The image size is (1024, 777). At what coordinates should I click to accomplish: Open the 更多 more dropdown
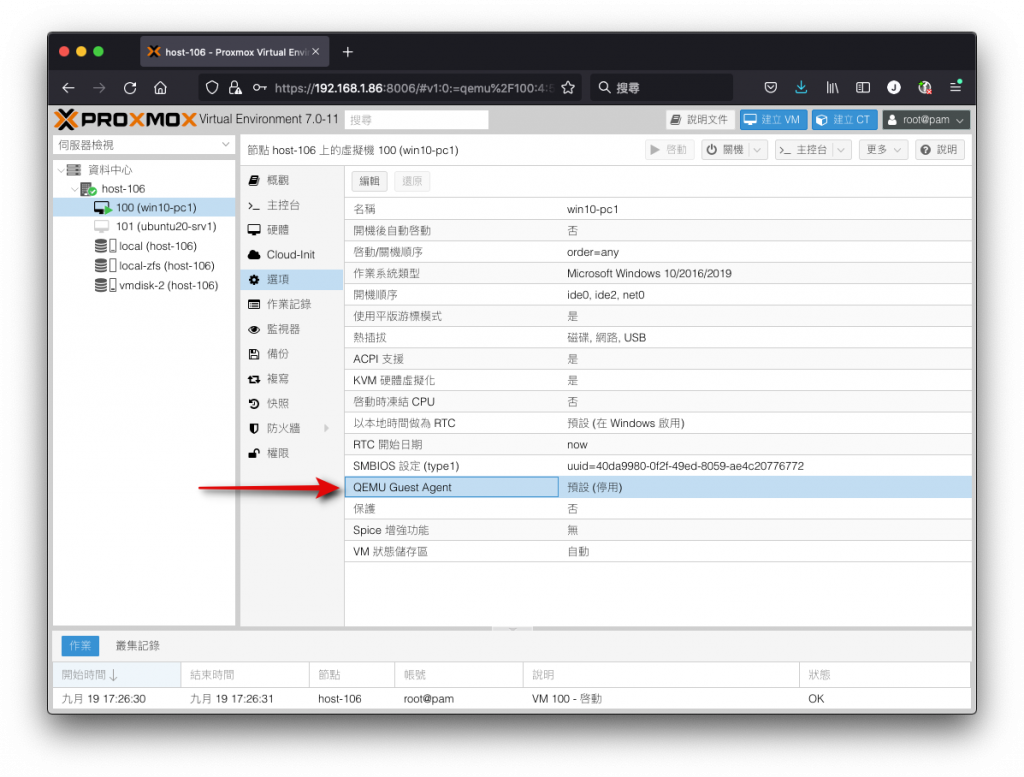click(883, 150)
